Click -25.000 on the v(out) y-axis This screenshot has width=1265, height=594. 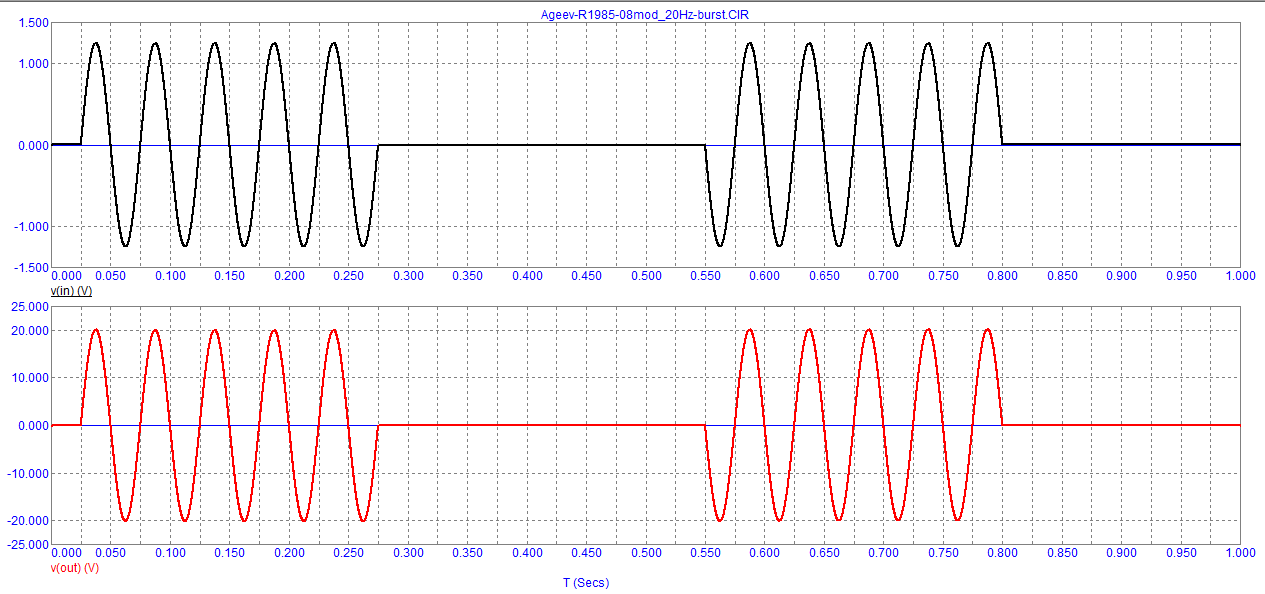(26, 544)
